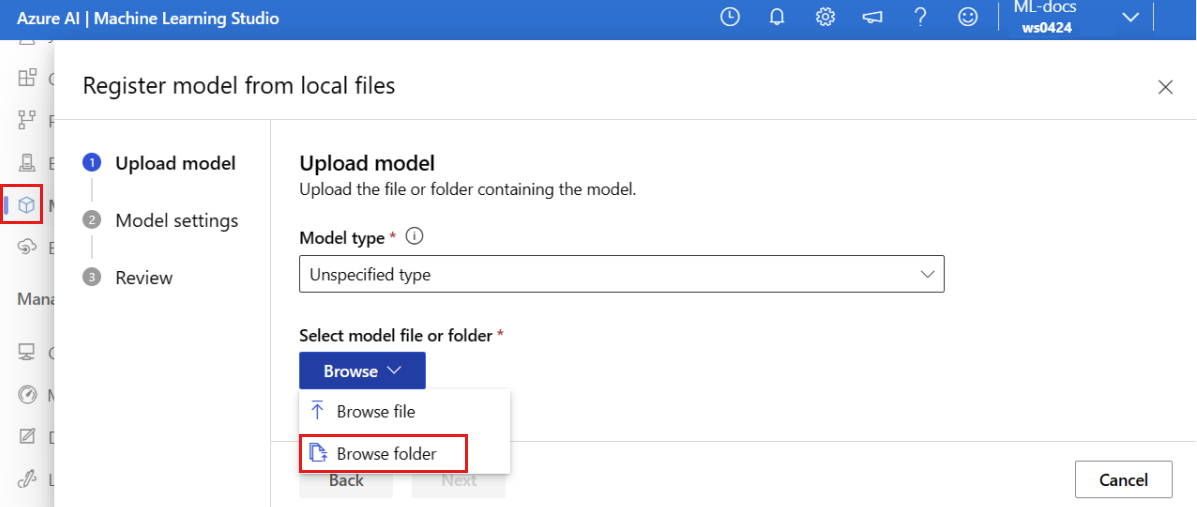Select the Upload model step
The image size is (1197, 507).
(x=175, y=163)
